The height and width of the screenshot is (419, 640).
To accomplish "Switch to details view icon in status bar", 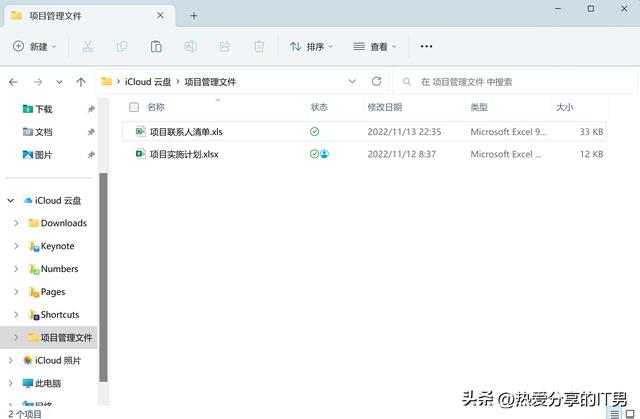I will (615, 413).
